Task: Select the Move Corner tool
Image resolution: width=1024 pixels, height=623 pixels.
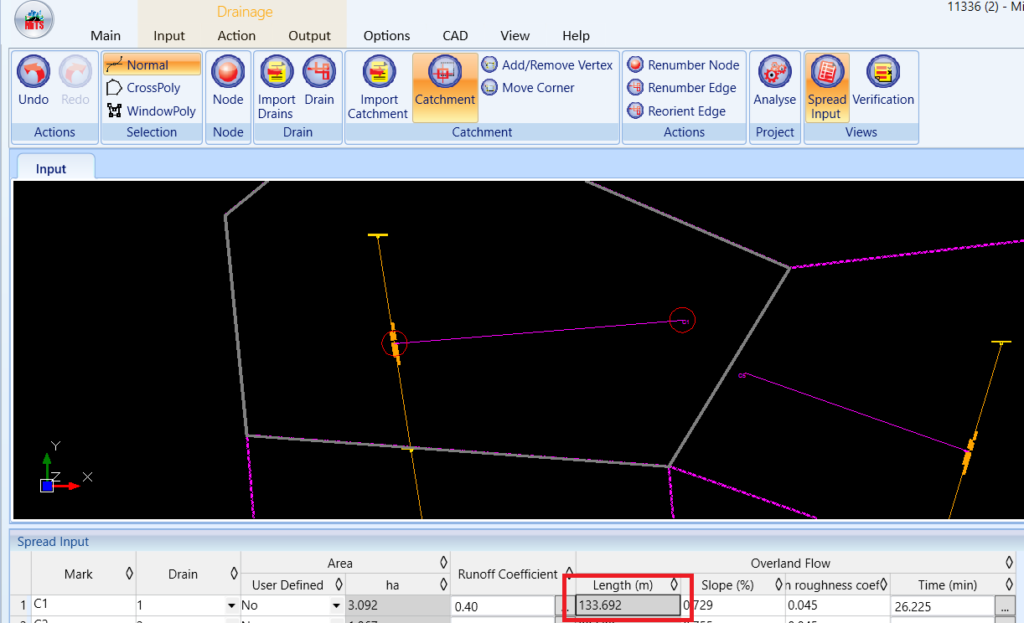Action: pos(528,88)
